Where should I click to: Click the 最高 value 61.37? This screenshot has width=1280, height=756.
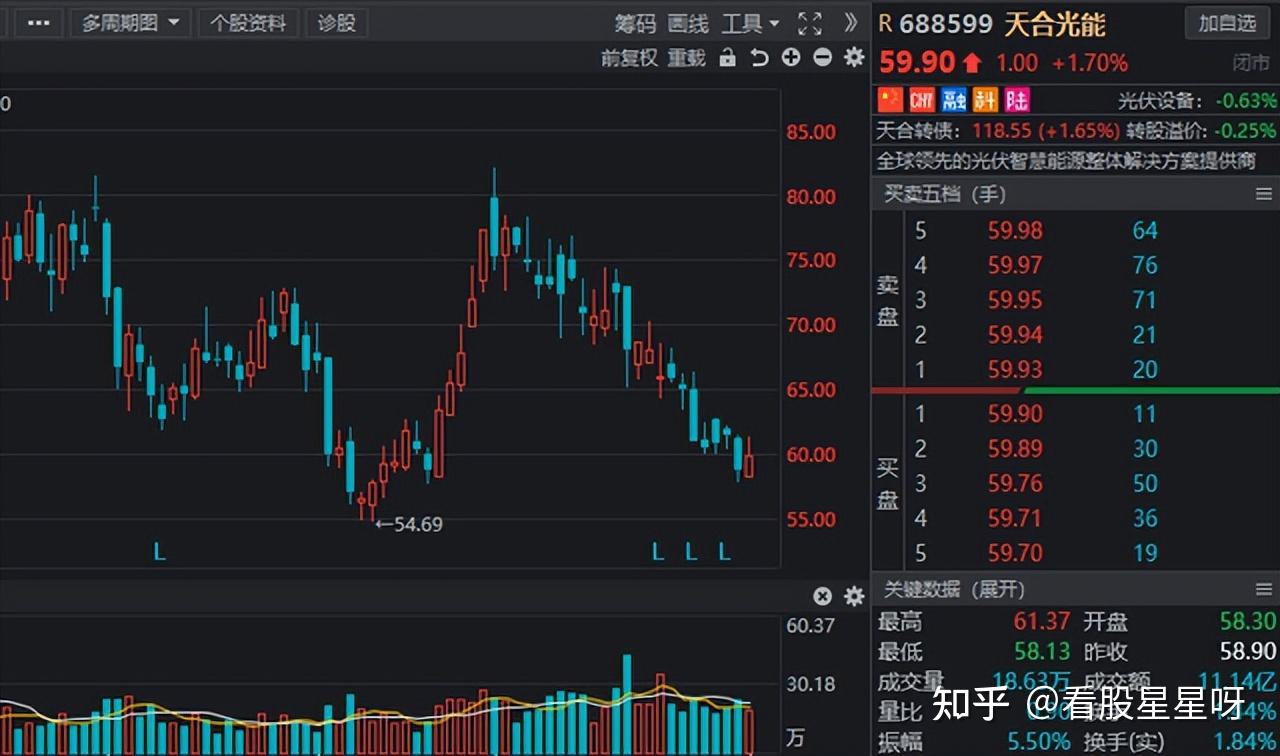tap(1042, 622)
